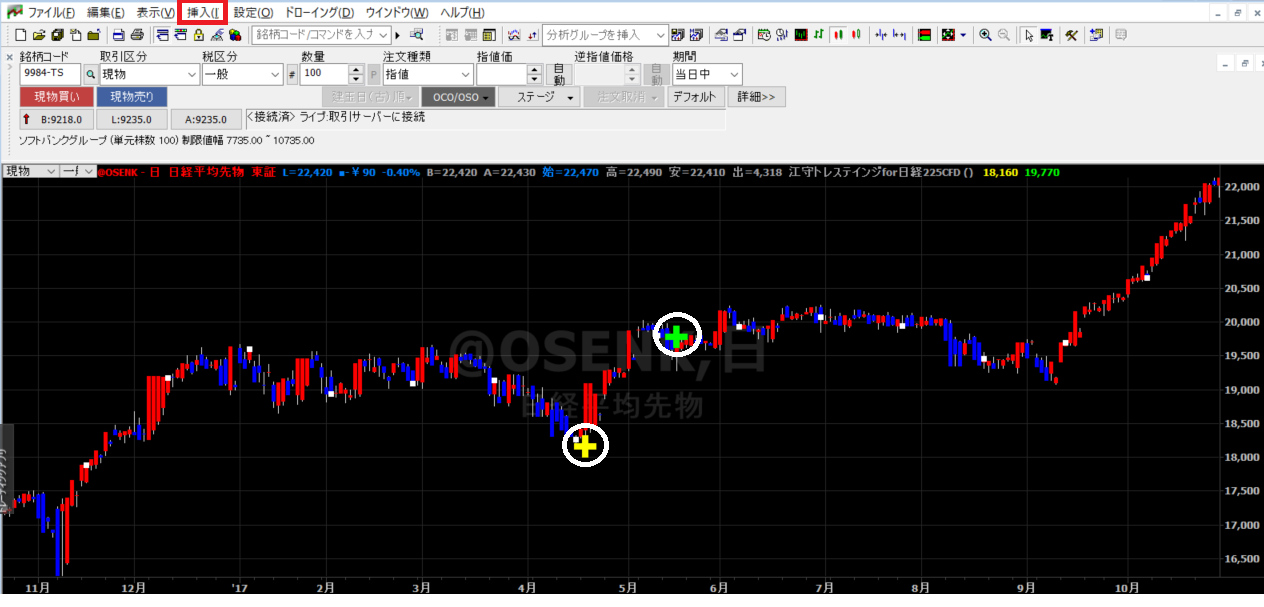Click the alarm clock calendar icon
Viewport: 1264px width, 607px height.
764,35
